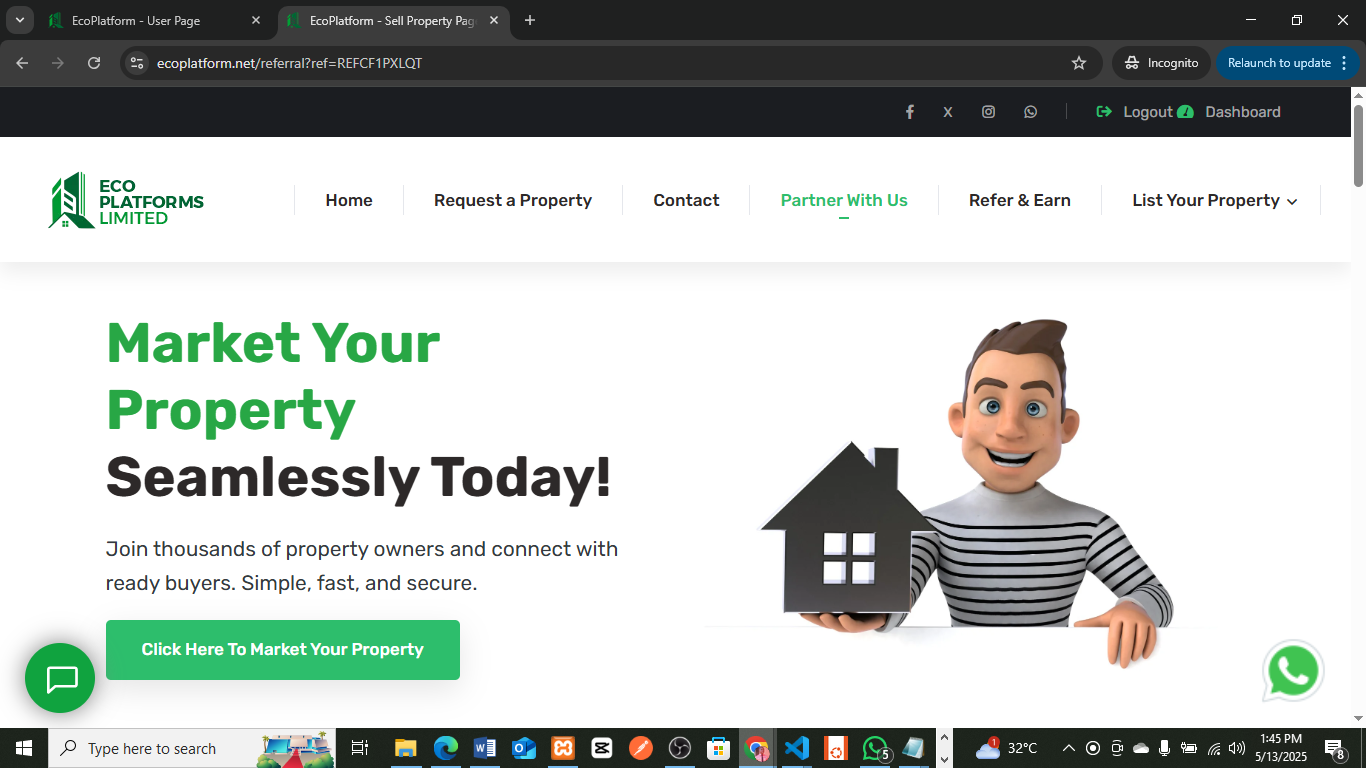
Task: Go to Refer & Earn menu item
Action: 1019,200
